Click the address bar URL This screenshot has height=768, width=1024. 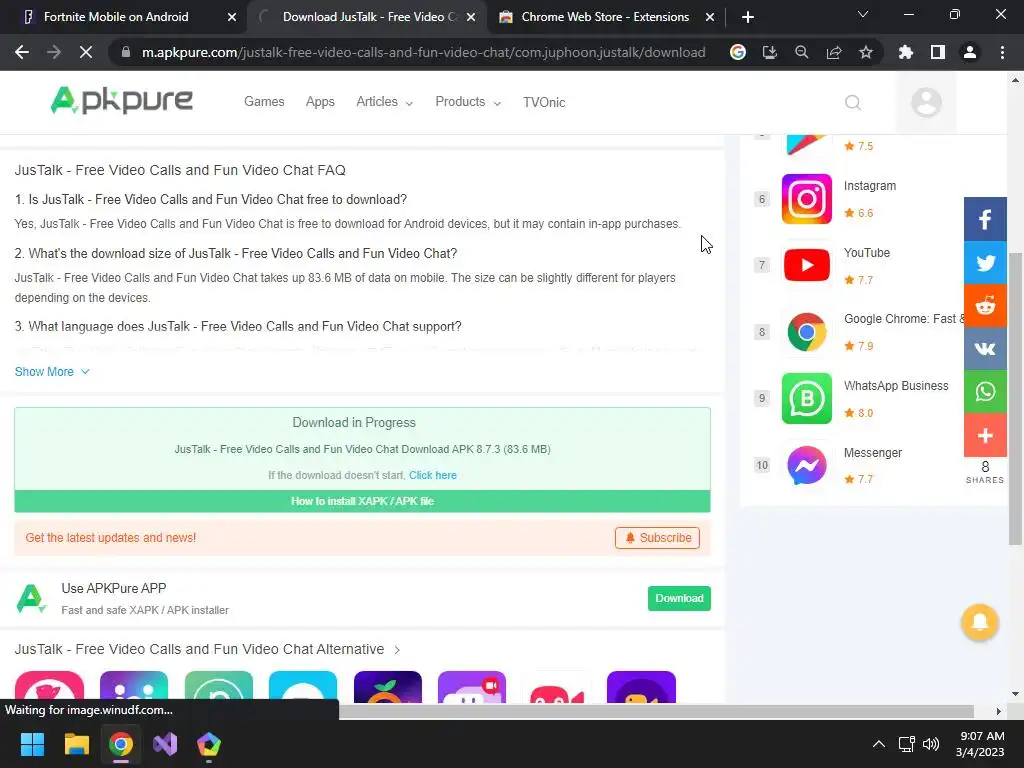pyautogui.click(x=423, y=52)
